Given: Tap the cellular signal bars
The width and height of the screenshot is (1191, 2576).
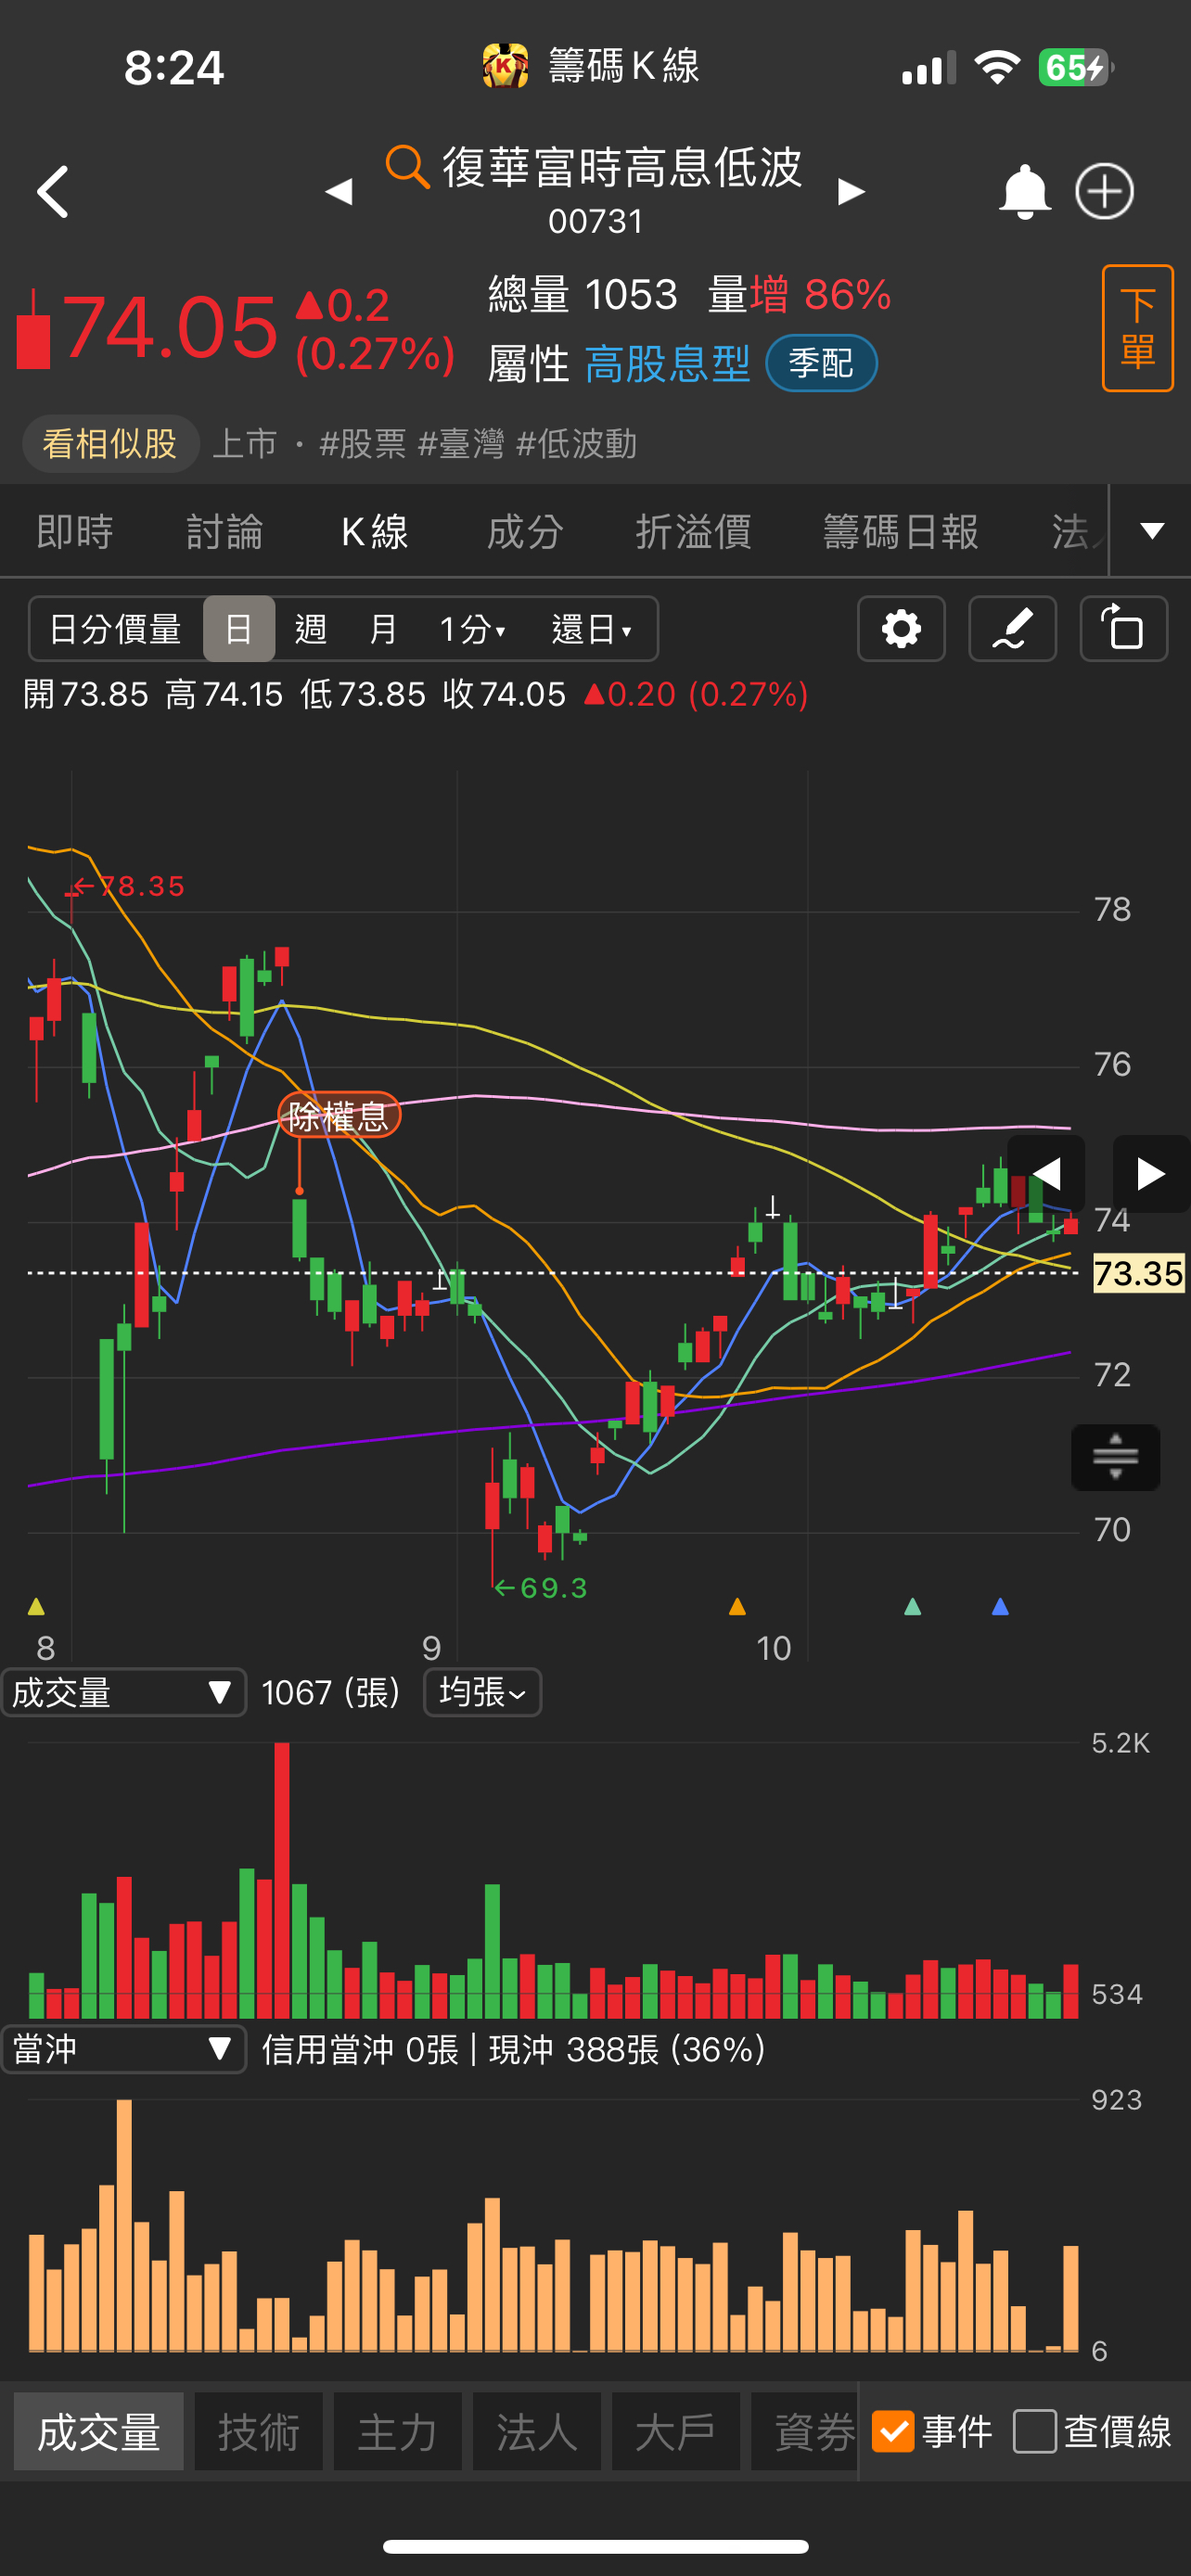Looking at the screenshot, I should tap(928, 67).
